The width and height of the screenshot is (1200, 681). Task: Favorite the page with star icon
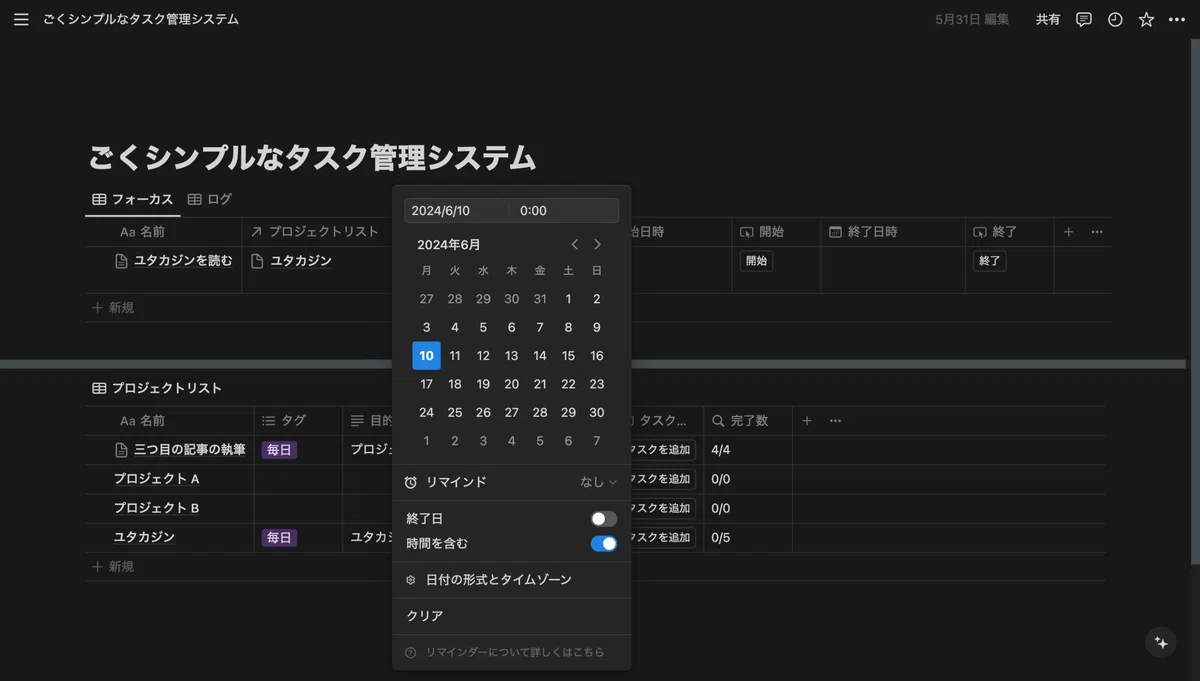(1146, 19)
